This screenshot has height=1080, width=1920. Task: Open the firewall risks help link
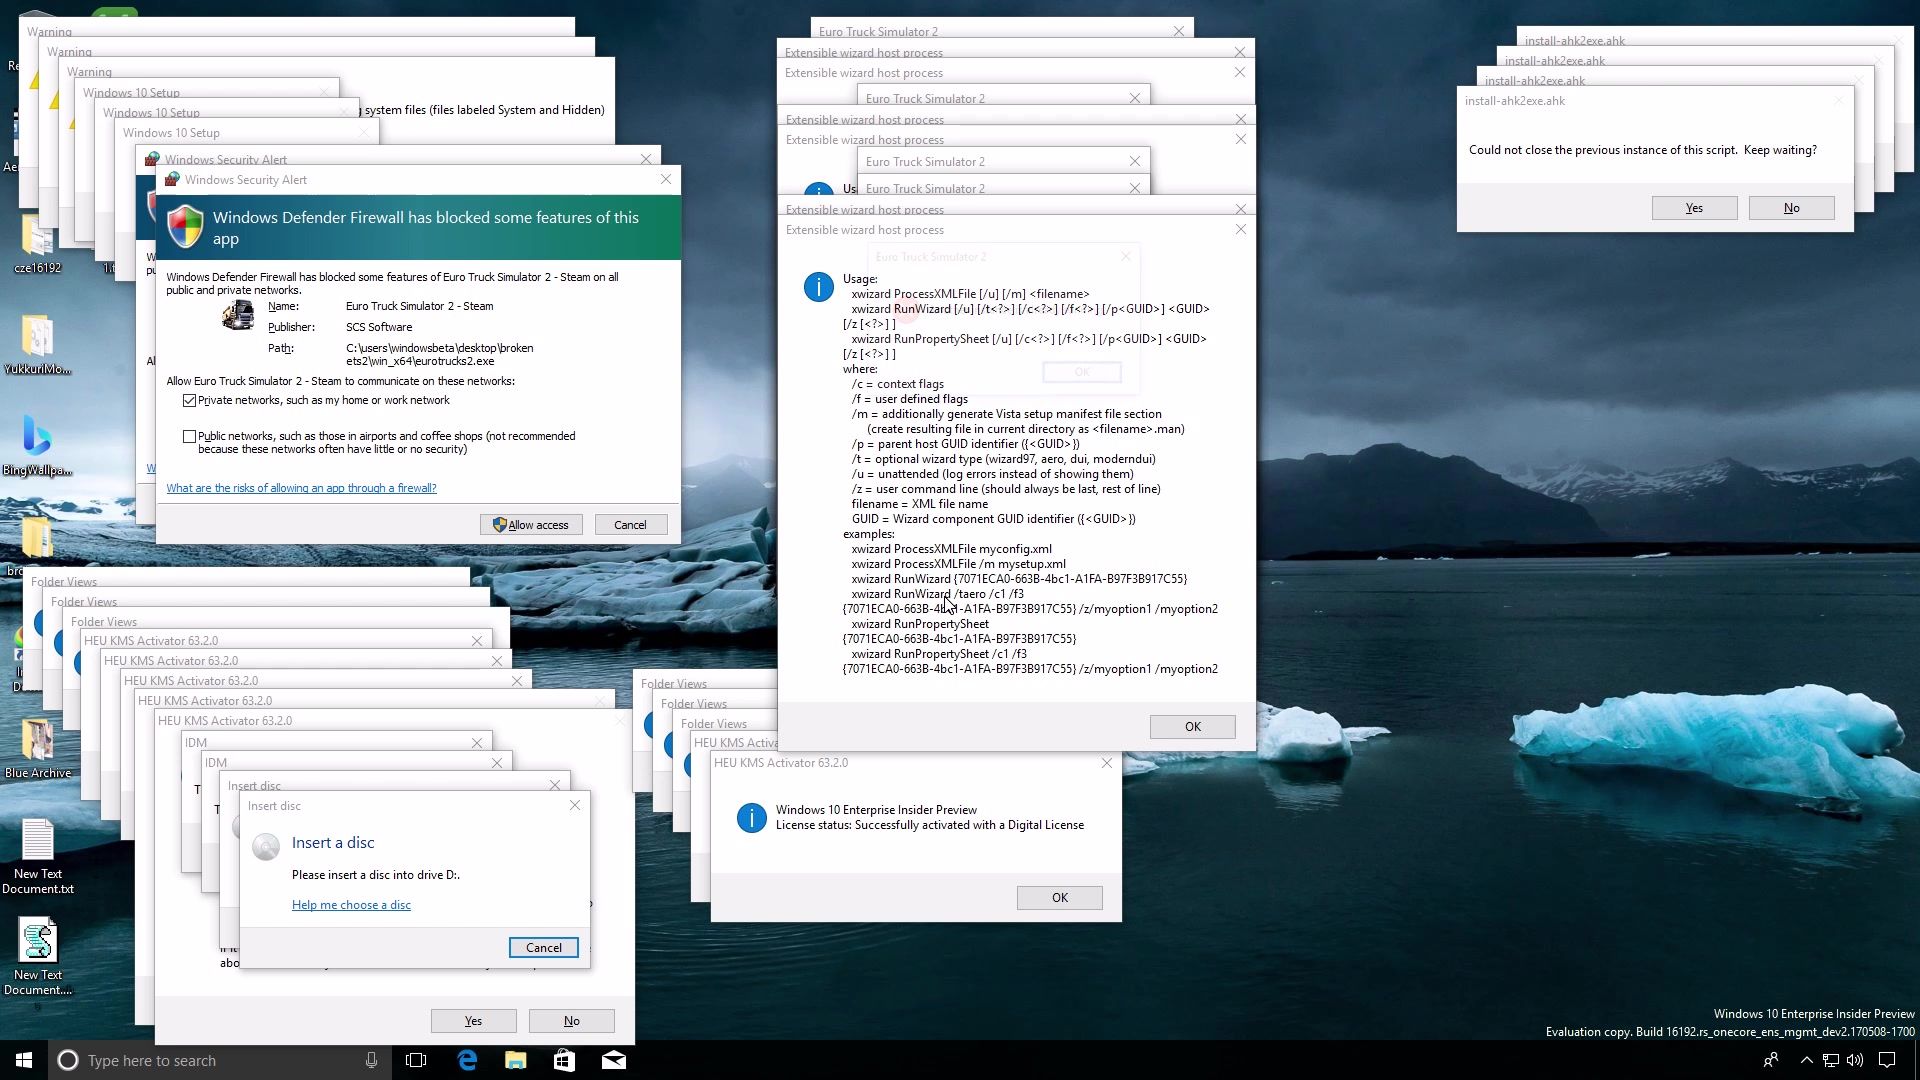[x=301, y=488]
